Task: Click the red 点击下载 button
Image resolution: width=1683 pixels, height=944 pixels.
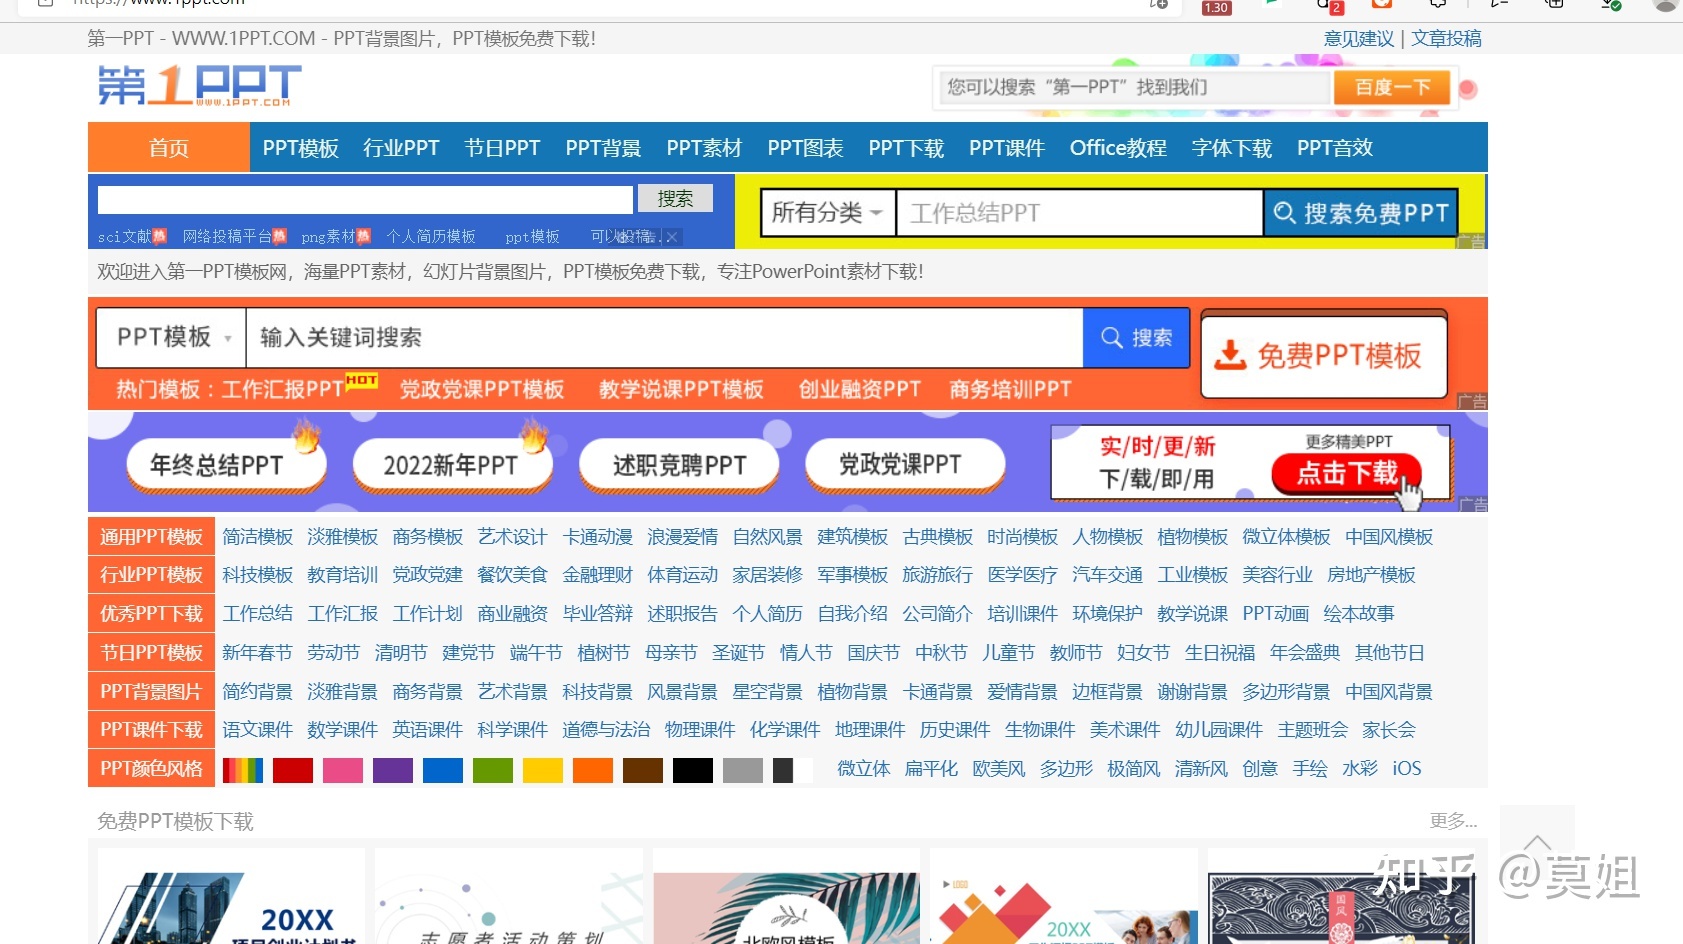Action: (1346, 473)
